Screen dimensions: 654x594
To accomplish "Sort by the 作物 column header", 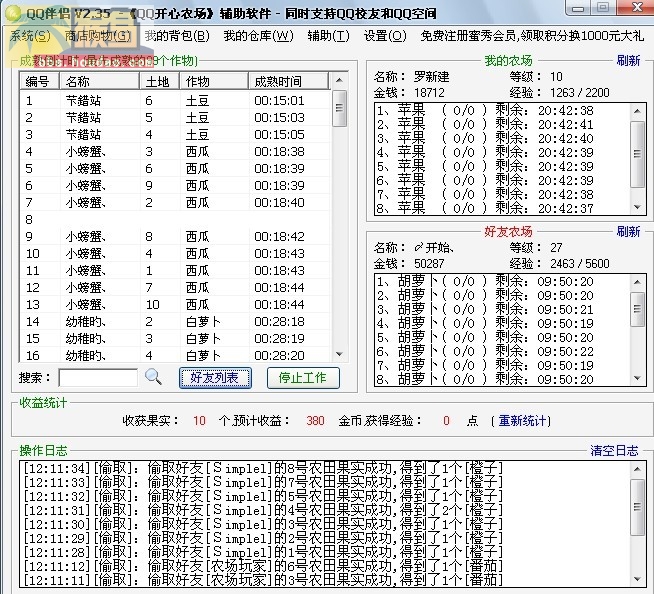I will [214, 81].
